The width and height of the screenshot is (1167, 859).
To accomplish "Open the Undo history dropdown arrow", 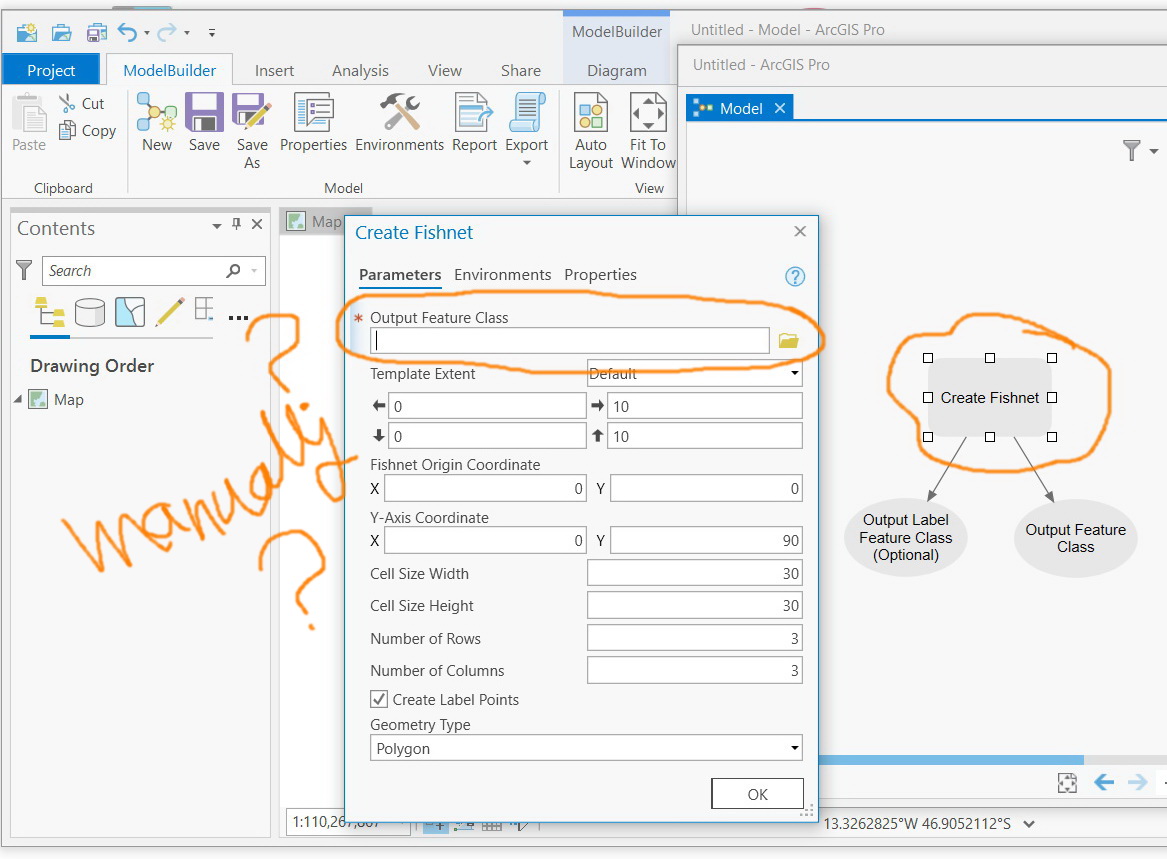I will coord(147,33).
